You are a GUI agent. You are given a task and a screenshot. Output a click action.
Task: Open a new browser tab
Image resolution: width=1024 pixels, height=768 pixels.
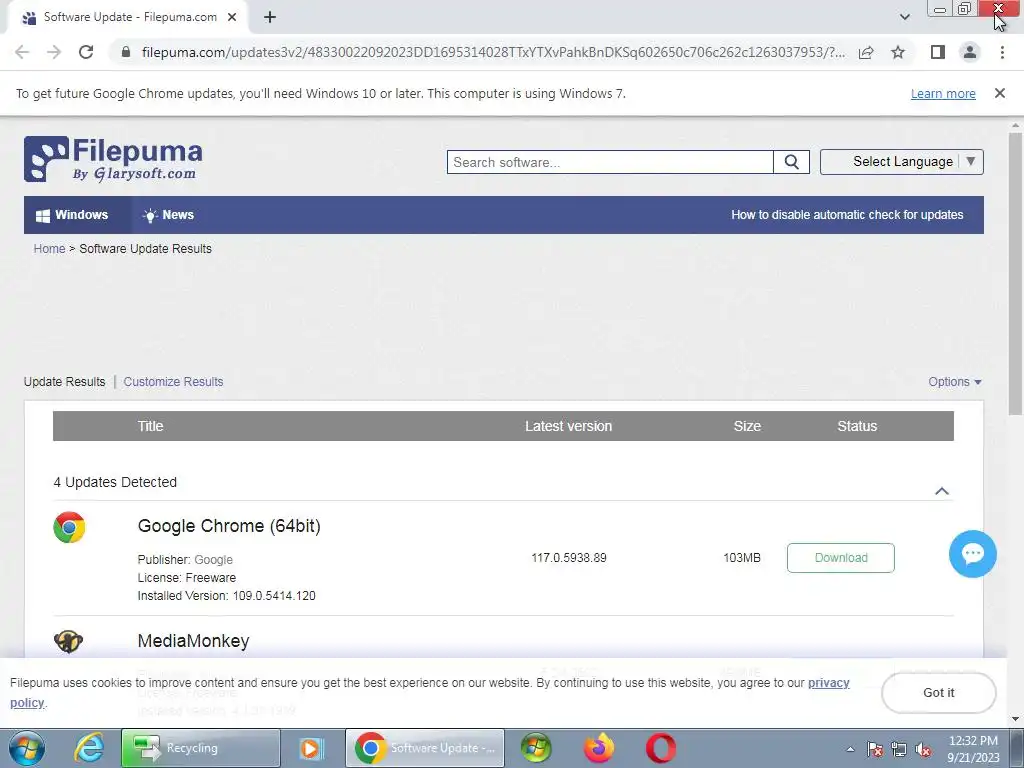coord(270,17)
